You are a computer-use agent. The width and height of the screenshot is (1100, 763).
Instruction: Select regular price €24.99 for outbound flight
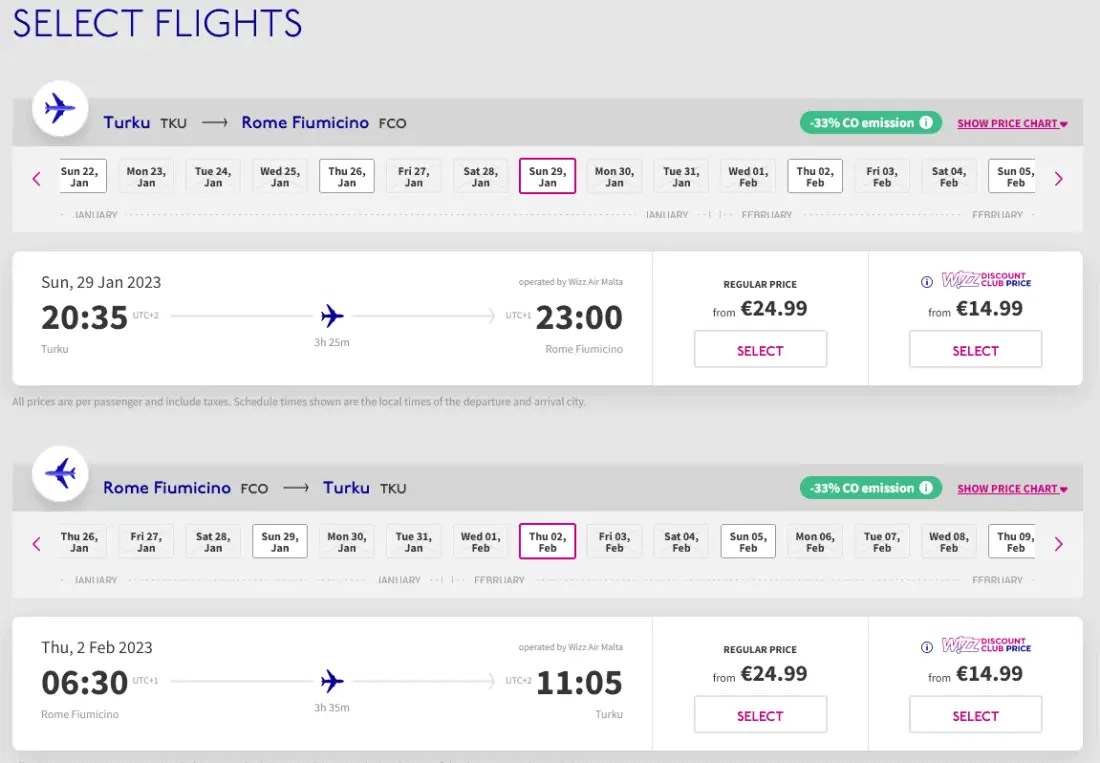(760, 350)
